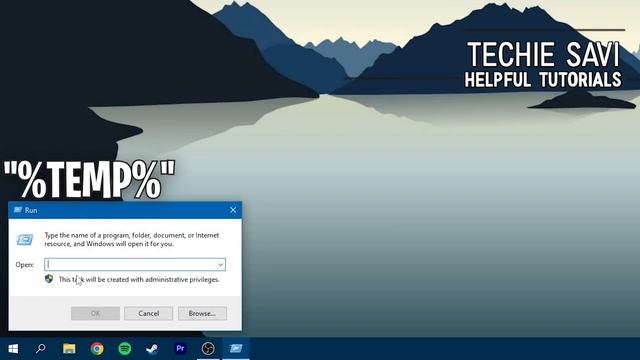
Task: Select the Run taskbar icon
Action: pyautogui.click(x=236, y=349)
